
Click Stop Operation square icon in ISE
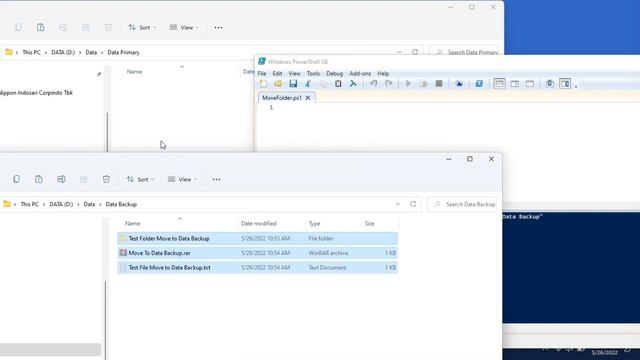[439, 84]
